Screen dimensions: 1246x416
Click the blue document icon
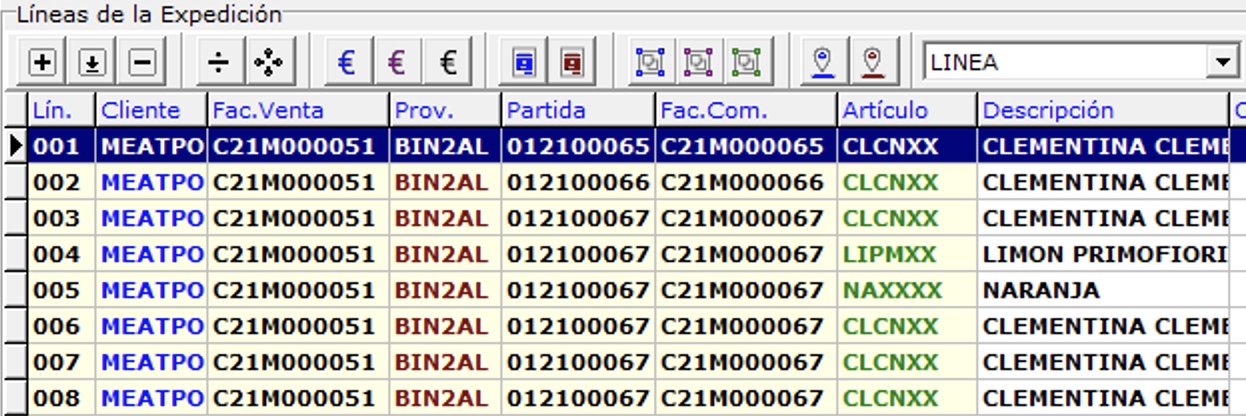(x=523, y=63)
